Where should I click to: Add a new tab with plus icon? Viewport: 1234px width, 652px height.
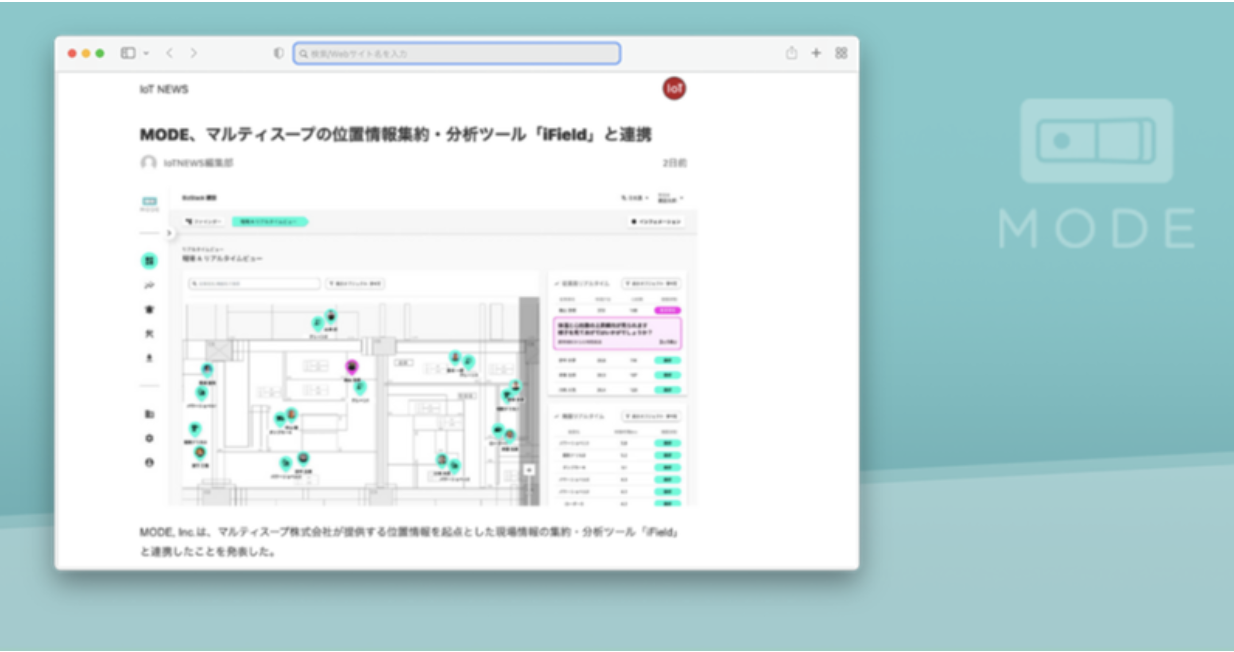point(816,53)
